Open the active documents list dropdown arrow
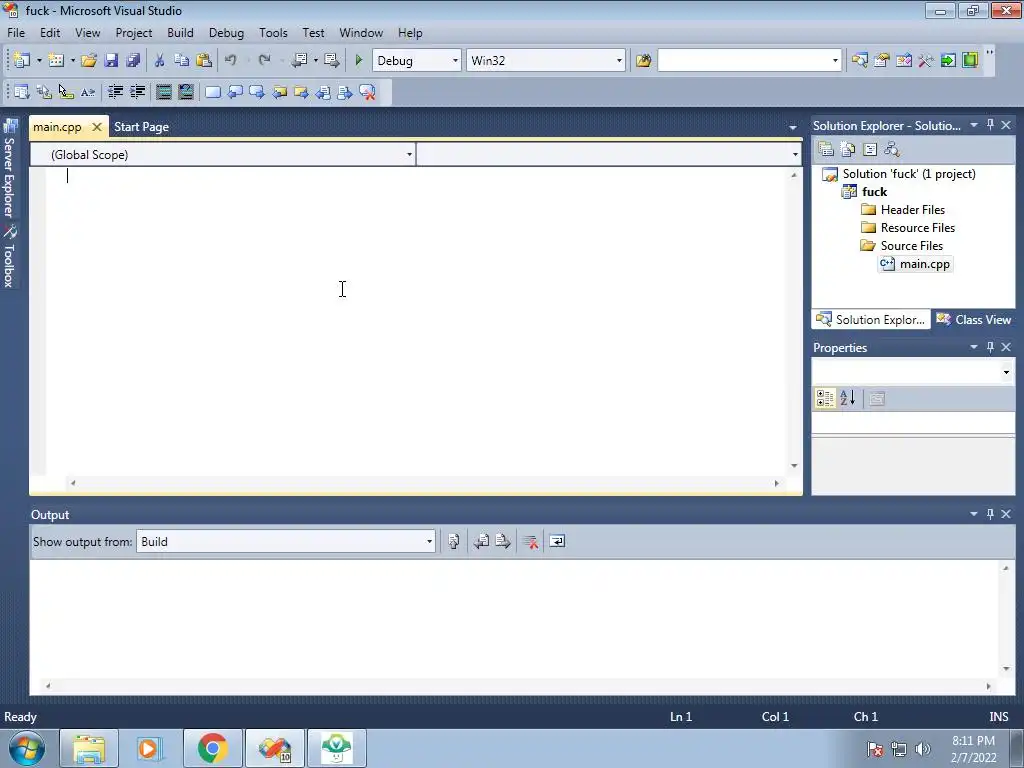Image resolution: width=1024 pixels, height=768 pixels. pyautogui.click(x=792, y=127)
